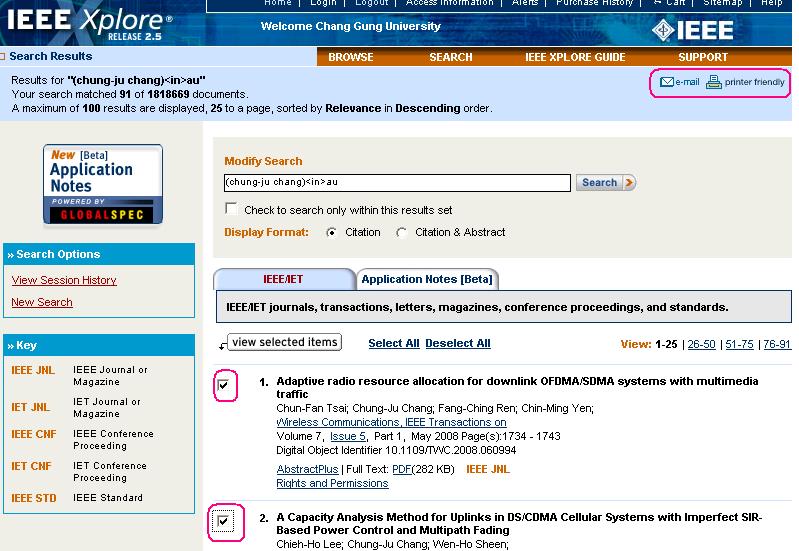Open Access Information in top navigation
Screen dimensions: 799x551
(449, 3)
